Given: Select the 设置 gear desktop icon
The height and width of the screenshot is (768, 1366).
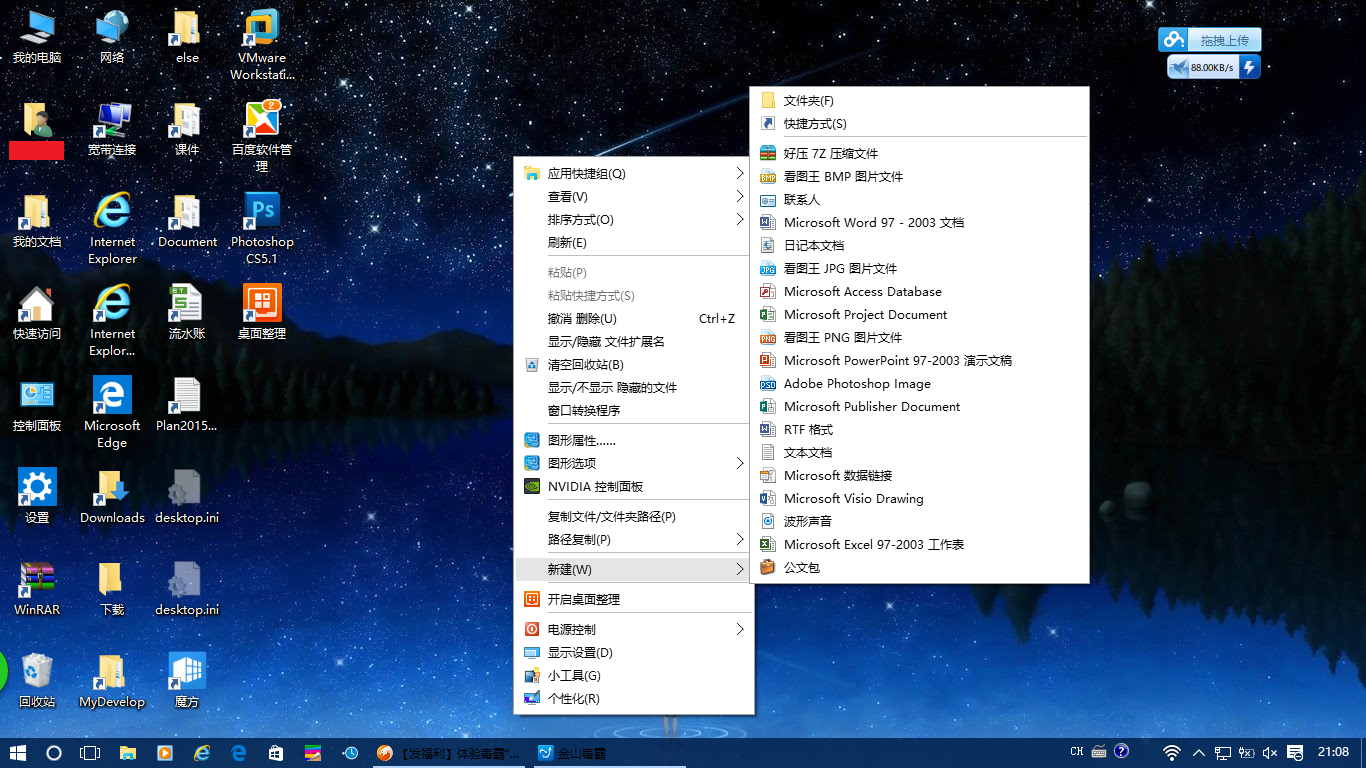Looking at the screenshot, I should 37,496.
